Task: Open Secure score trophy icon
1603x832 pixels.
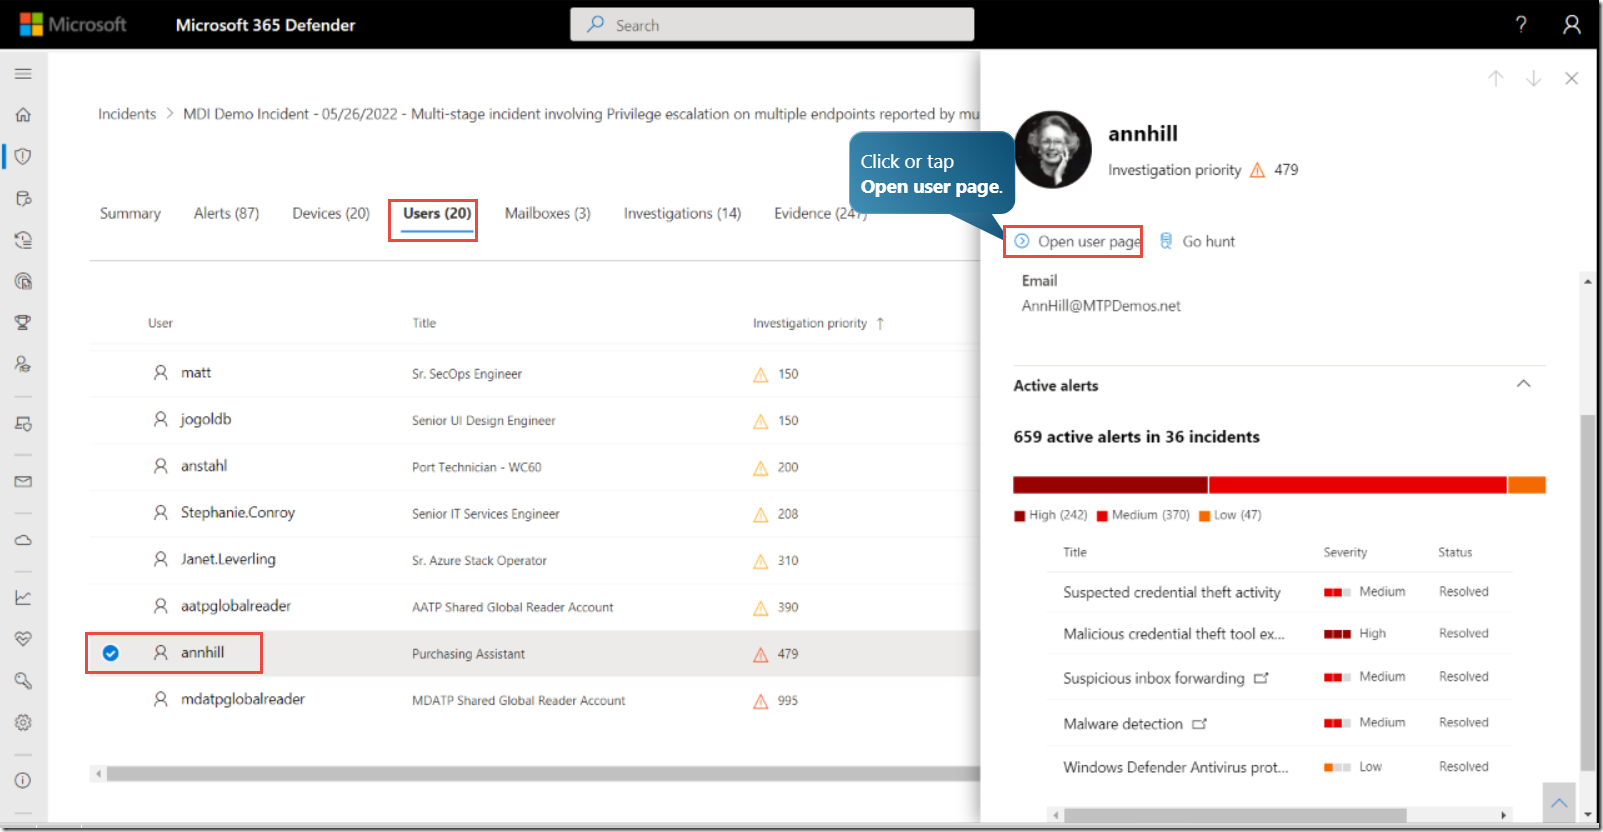Action: [x=23, y=323]
